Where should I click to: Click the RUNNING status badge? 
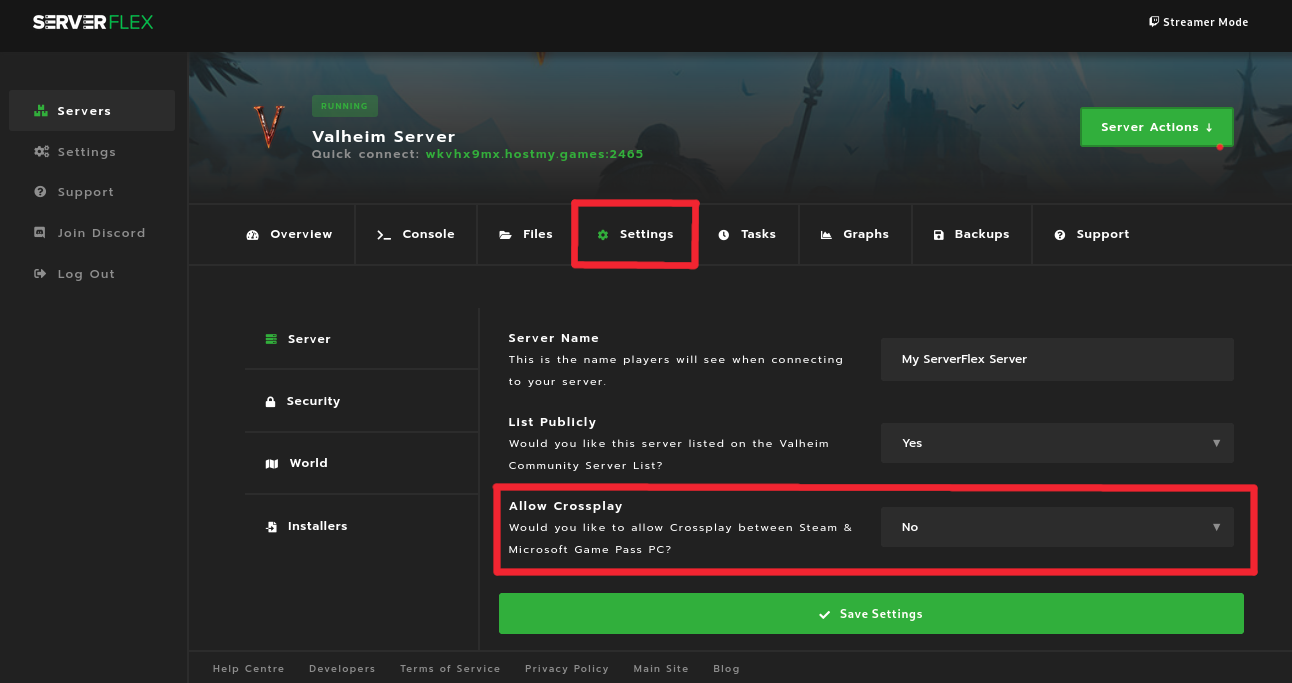(345, 105)
